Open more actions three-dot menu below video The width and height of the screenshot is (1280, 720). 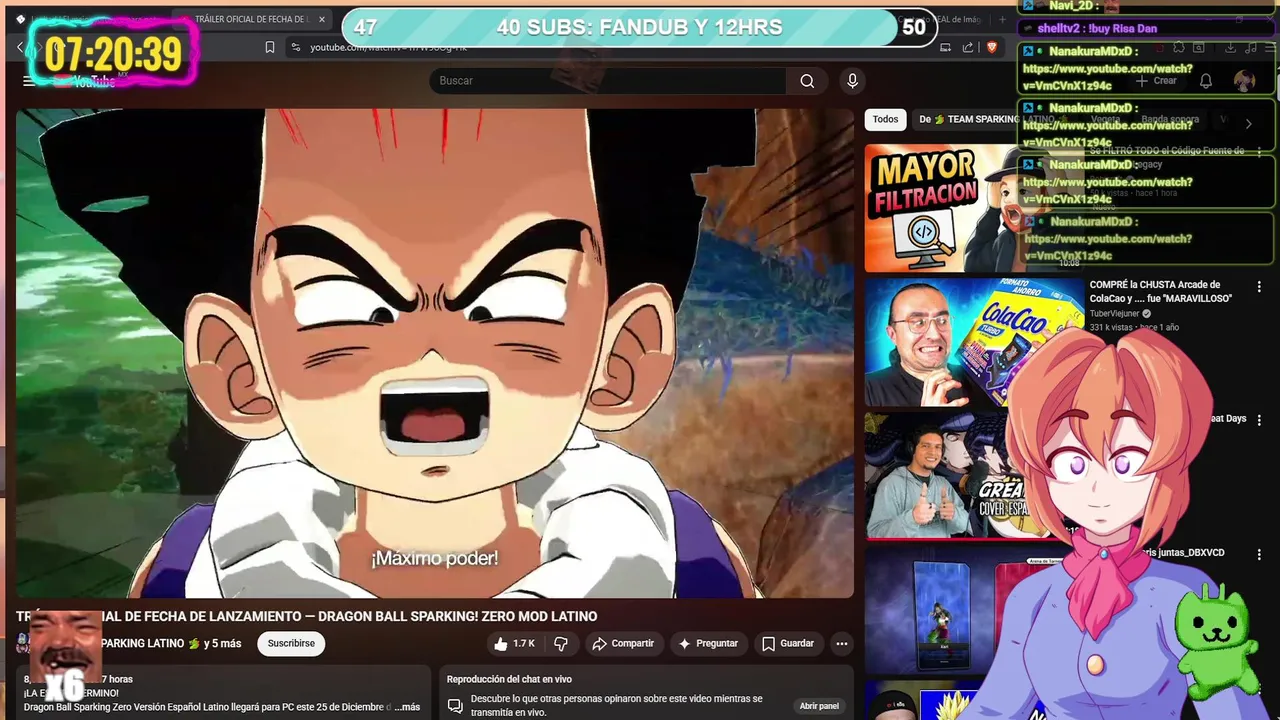coord(842,644)
